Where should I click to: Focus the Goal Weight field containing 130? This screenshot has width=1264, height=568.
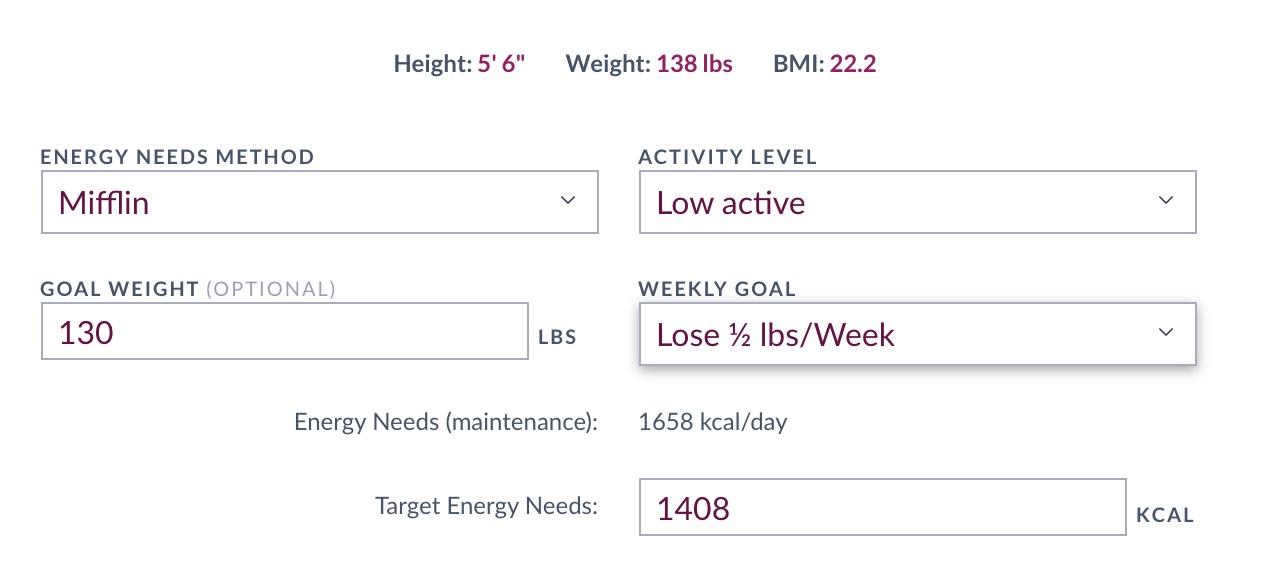[x=285, y=331]
